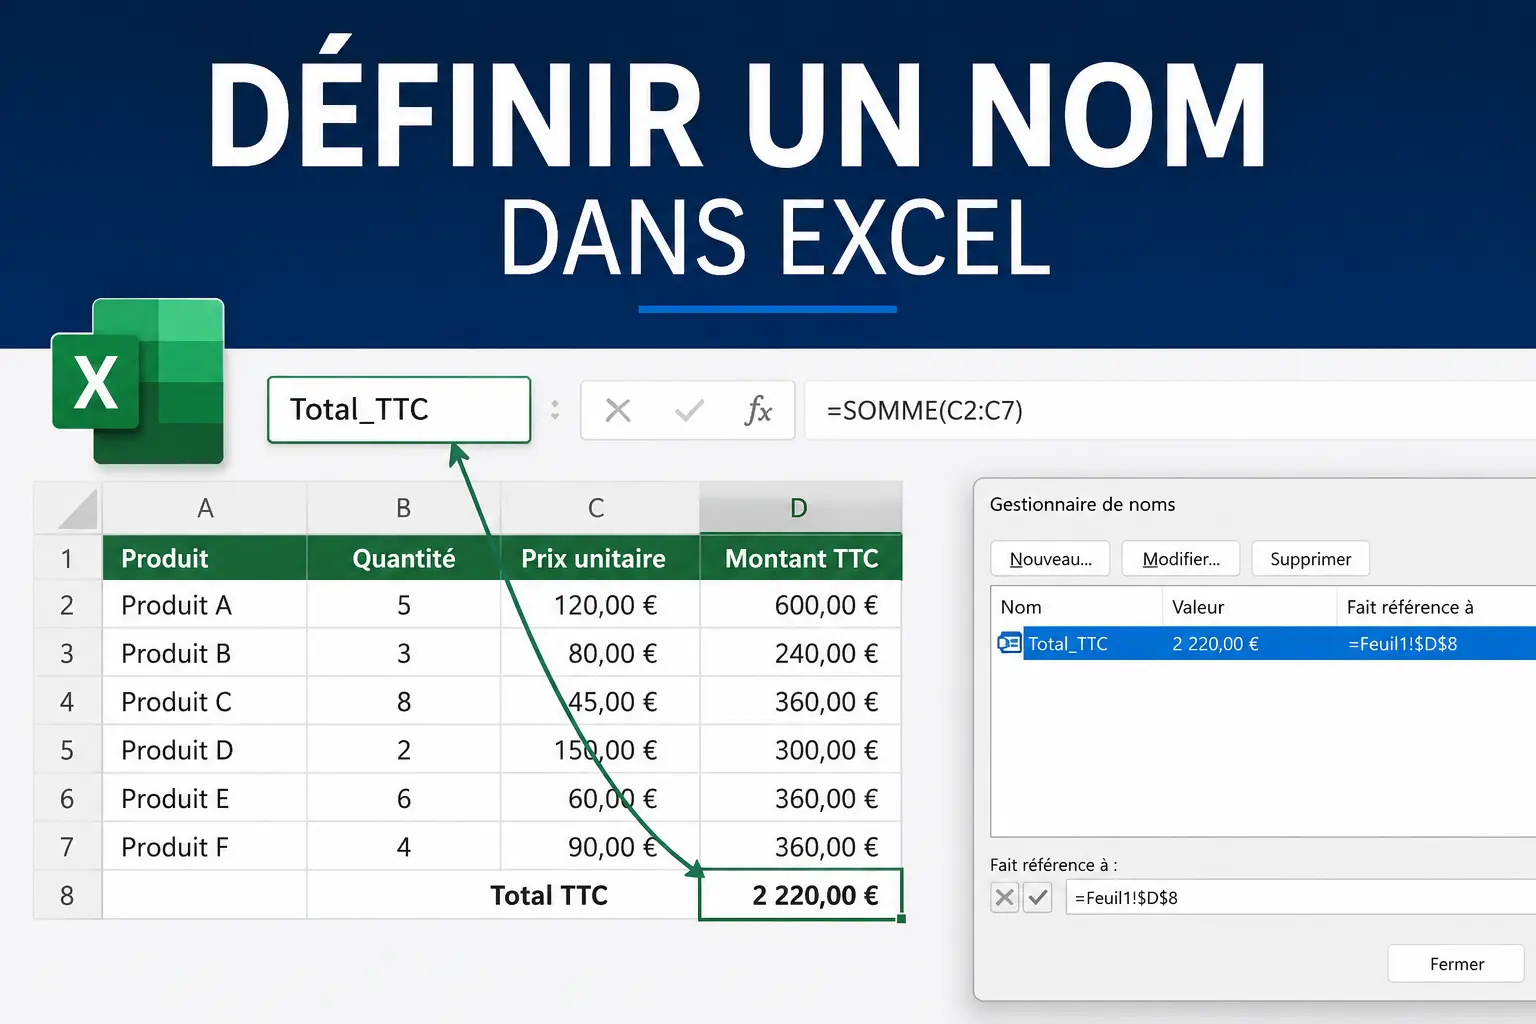Cancel reference edit X in name manager
This screenshot has width=1536, height=1024.
[1005, 897]
